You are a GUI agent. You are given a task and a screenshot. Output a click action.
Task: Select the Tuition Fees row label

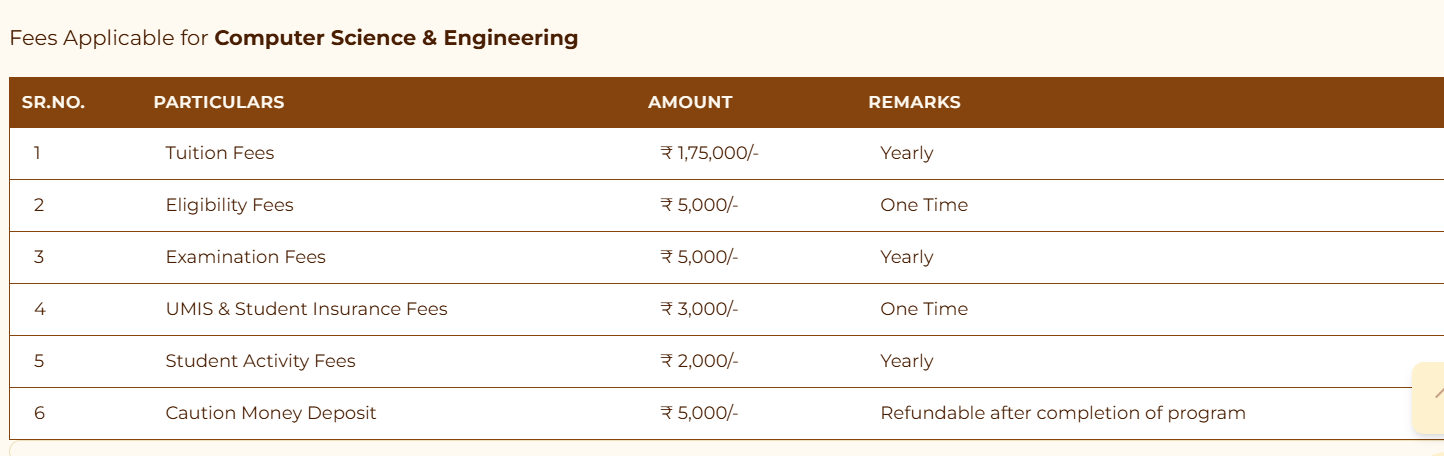220,153
